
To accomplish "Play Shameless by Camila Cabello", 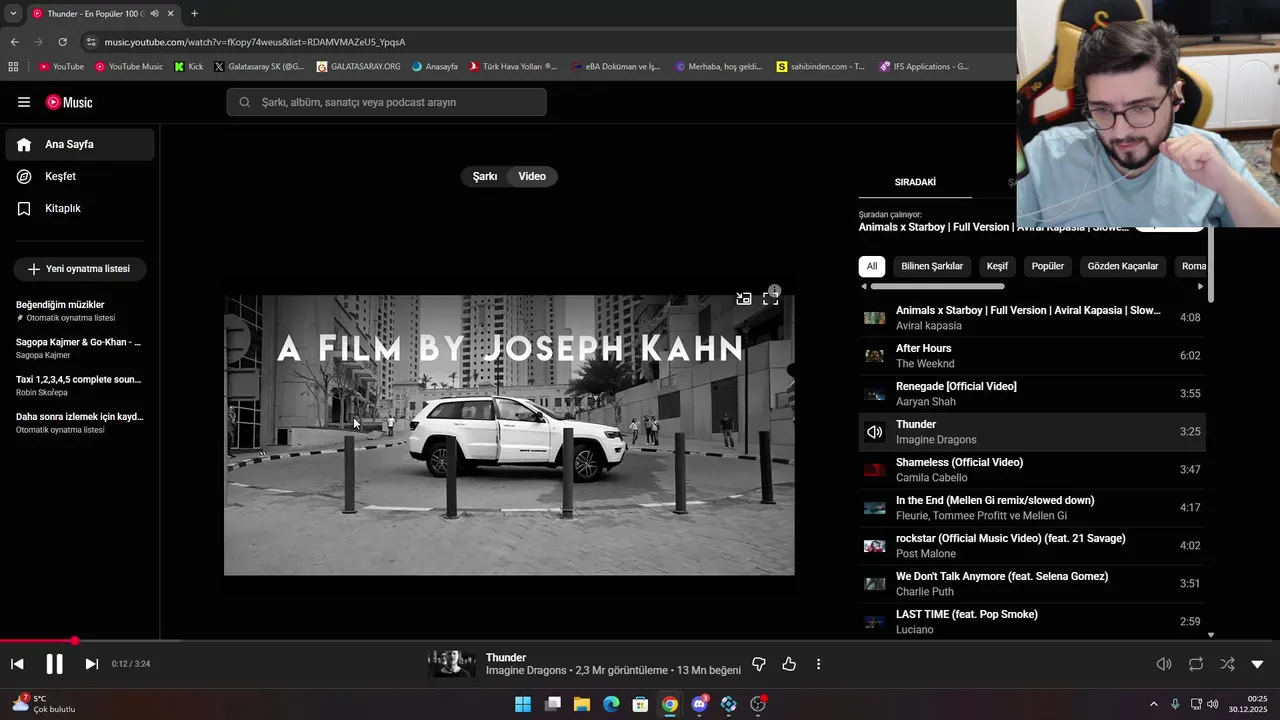I will tap(1032, 470).
